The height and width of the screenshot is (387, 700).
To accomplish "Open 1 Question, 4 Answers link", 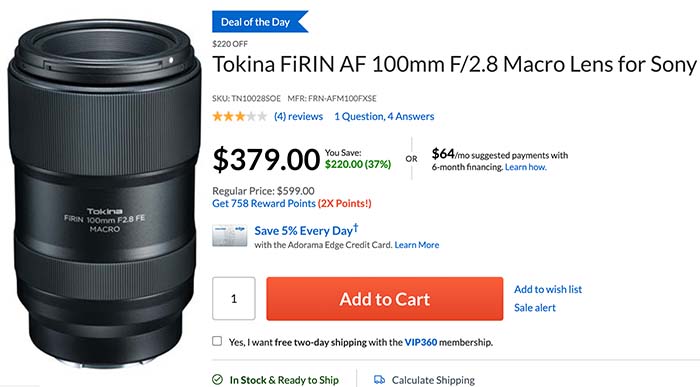I will click(384, 117).
